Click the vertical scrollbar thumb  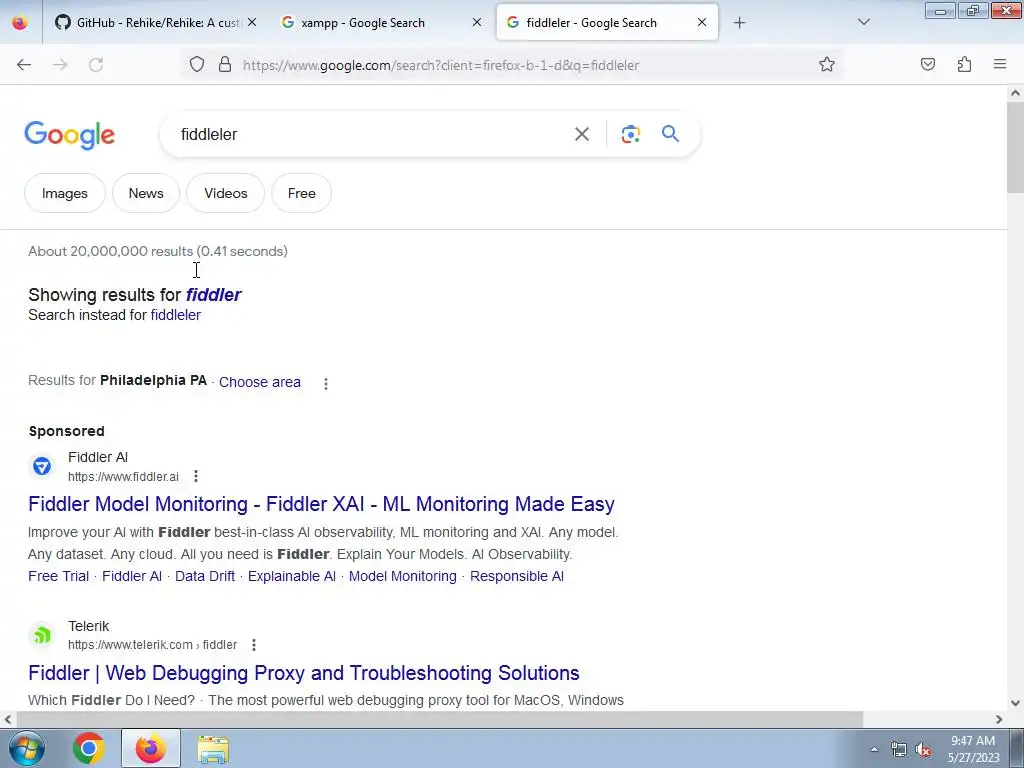tap(1015, 147)
